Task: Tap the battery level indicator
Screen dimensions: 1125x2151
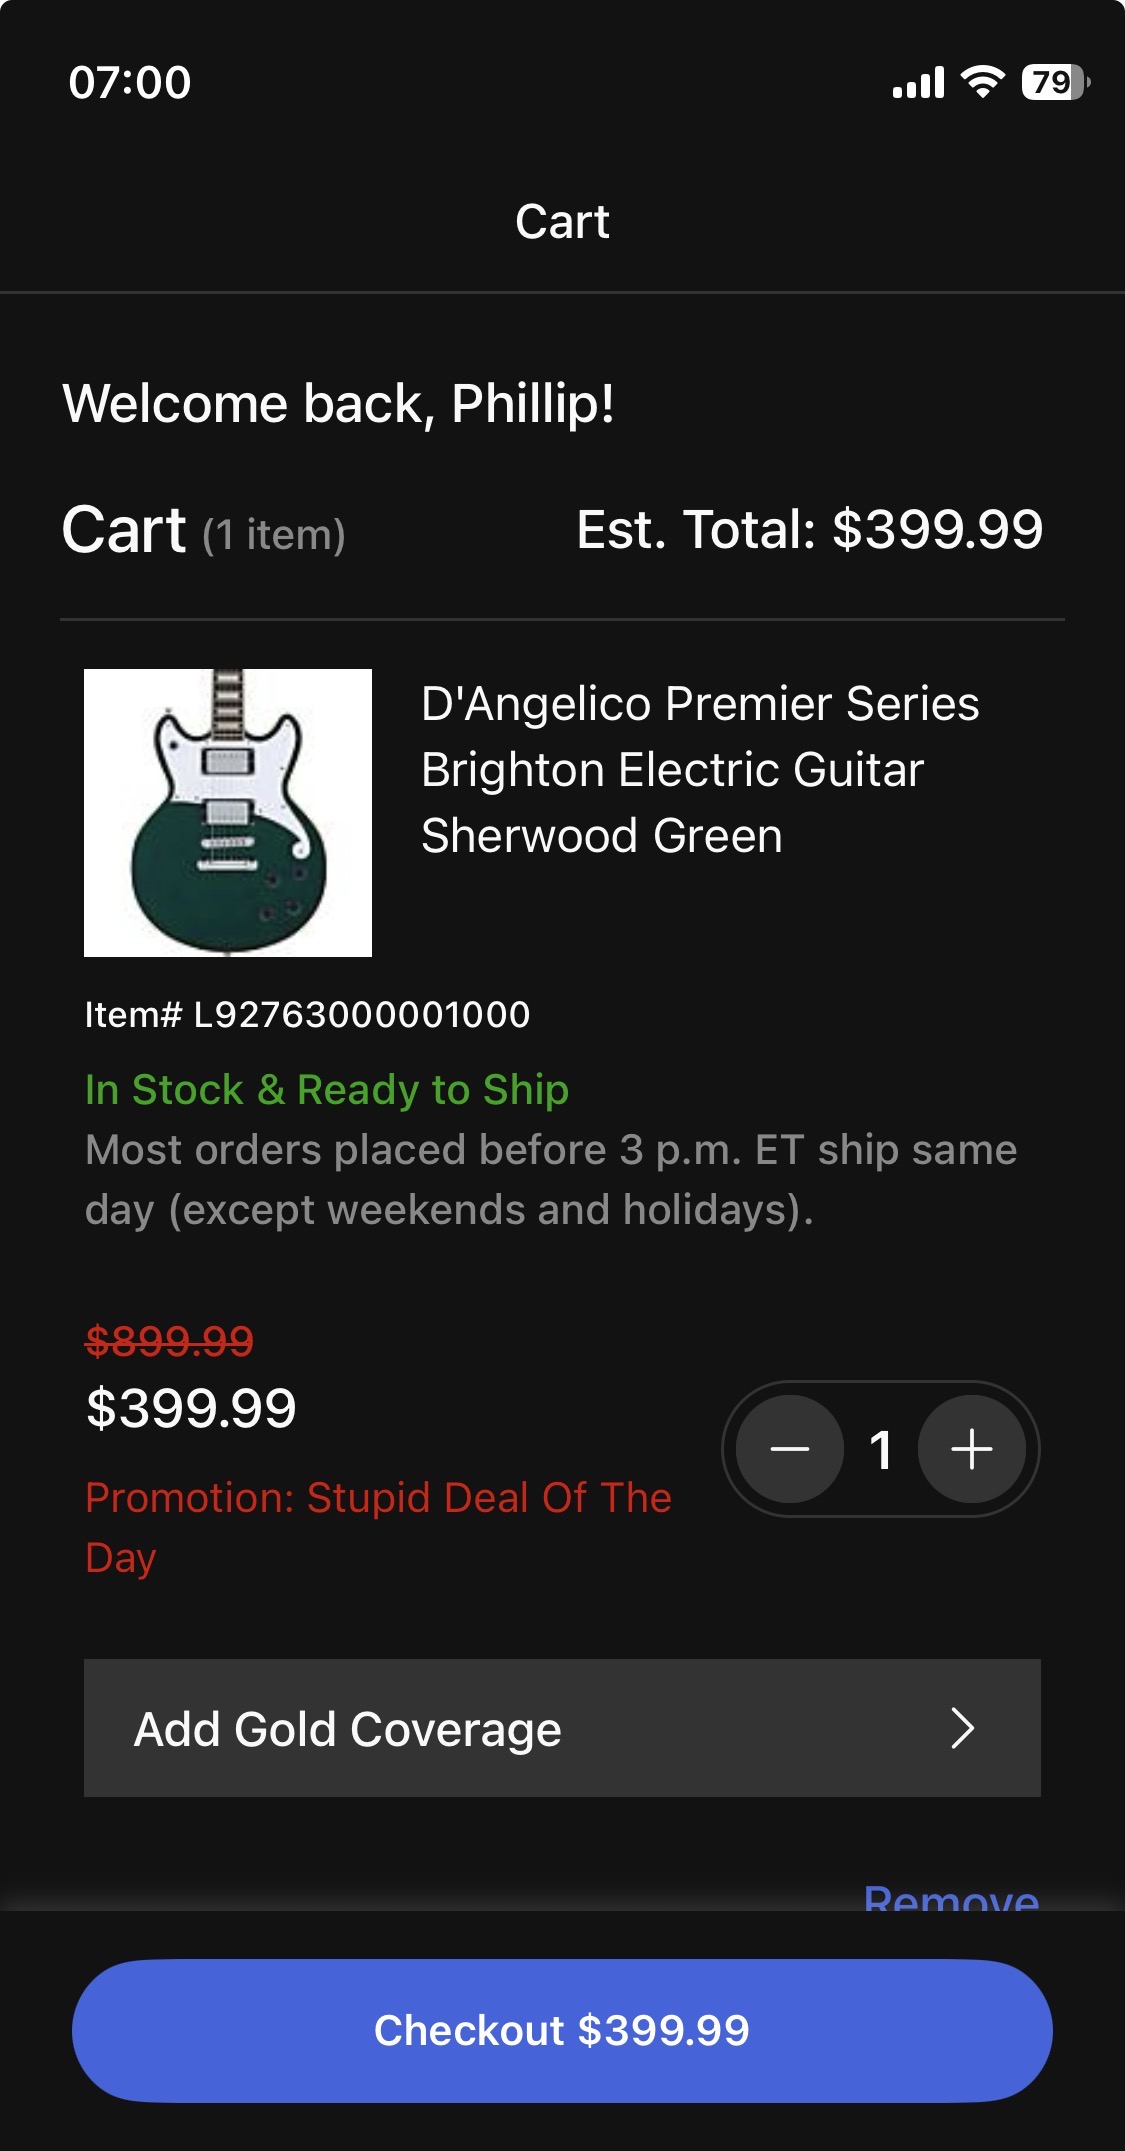Action: pyautogui.click(x=1054, y=82)
